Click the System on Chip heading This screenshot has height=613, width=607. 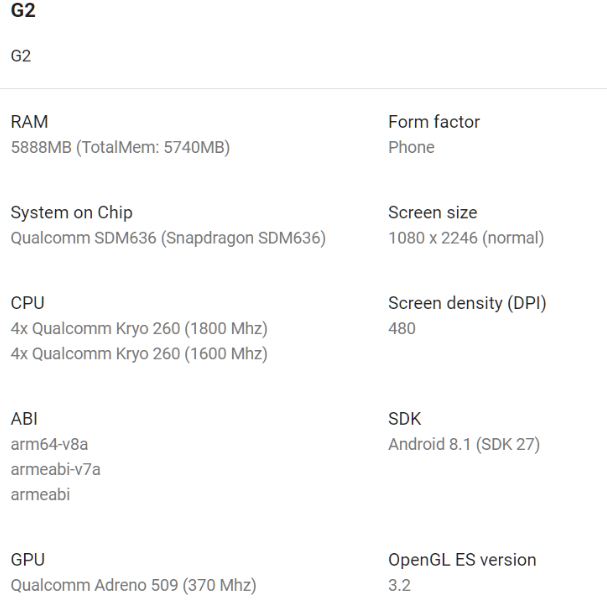click(x=72, y=213)
